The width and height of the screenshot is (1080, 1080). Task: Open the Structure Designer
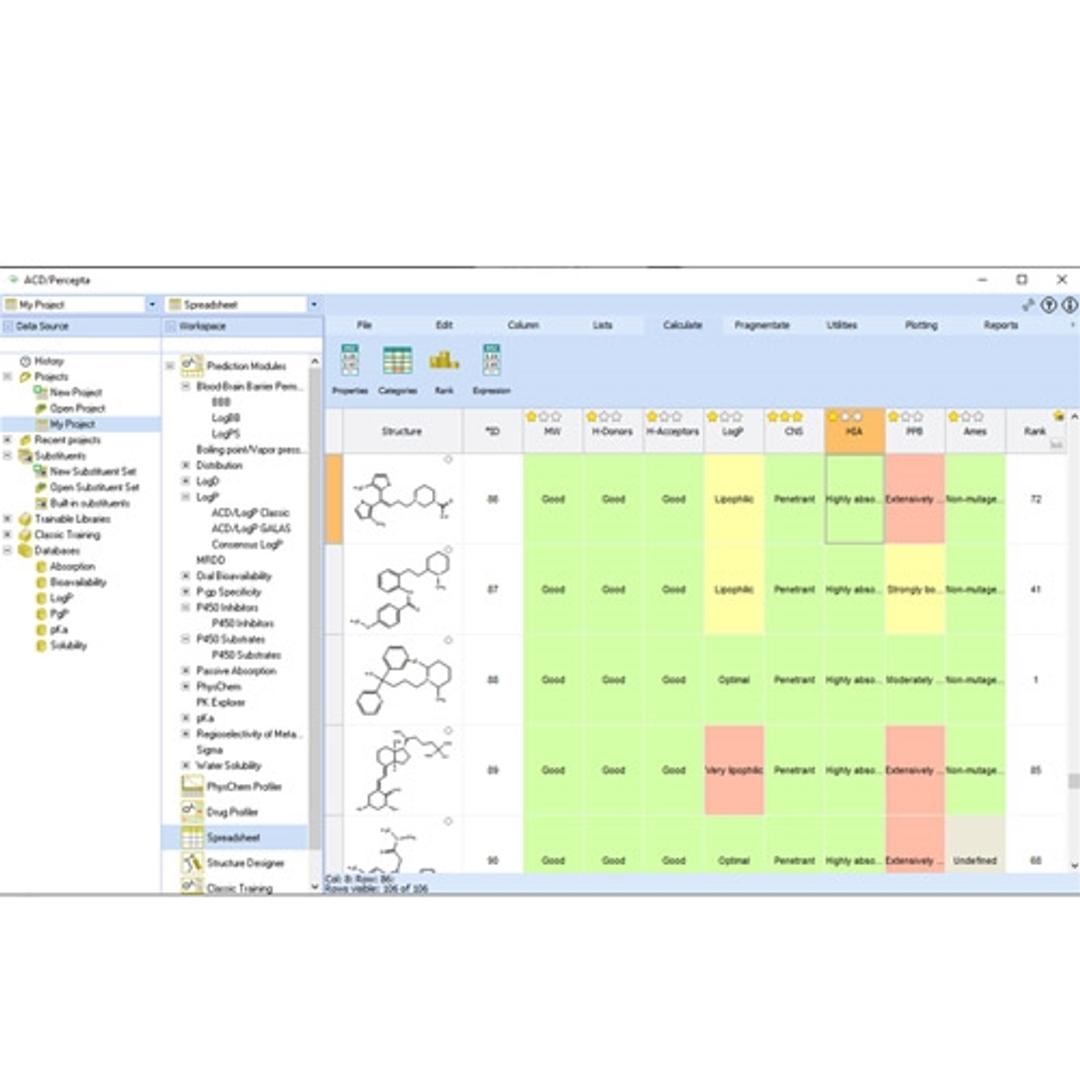coord(240,862)
